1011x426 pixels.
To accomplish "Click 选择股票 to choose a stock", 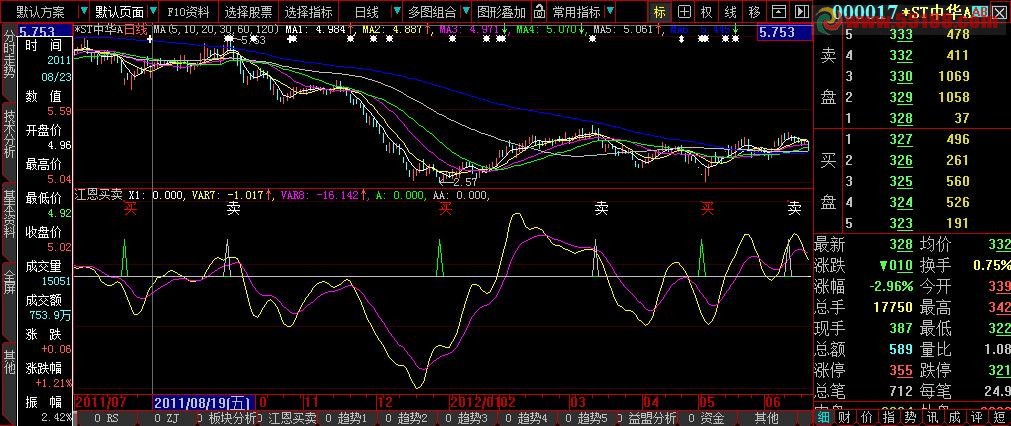I will (x=249, y=12).
